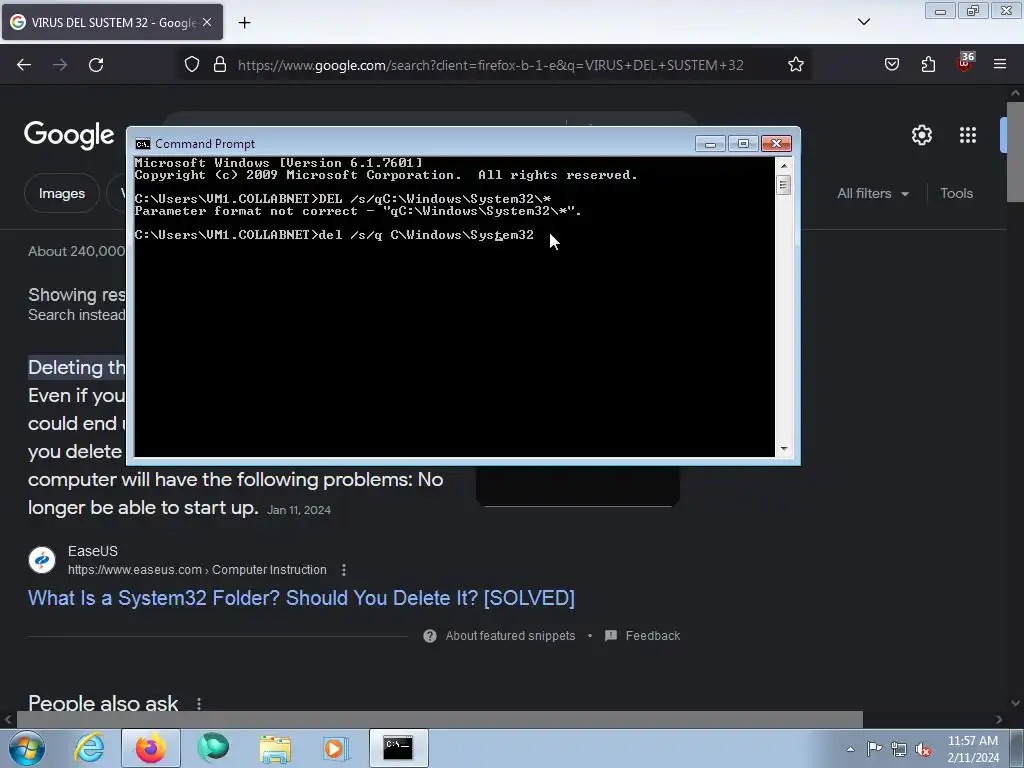Image resolution: width=1024 pixels, height=768 pixels.
Task: Switch to Firefox in the taskbar
Action: coord(150,748)
